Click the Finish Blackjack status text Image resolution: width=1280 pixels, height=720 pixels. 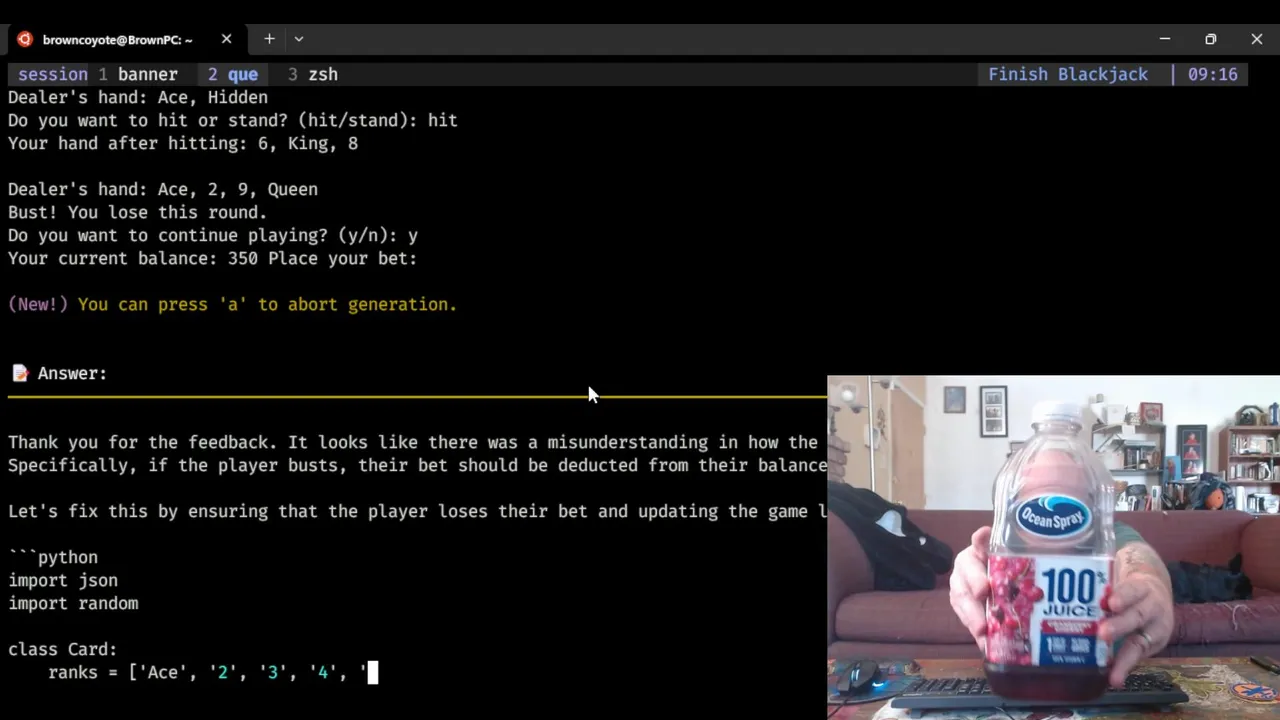[1068, 74]
